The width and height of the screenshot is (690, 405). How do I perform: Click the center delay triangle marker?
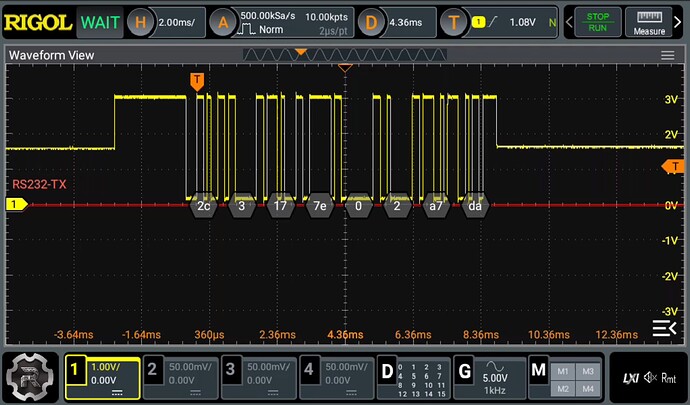[x=345, y=68]
